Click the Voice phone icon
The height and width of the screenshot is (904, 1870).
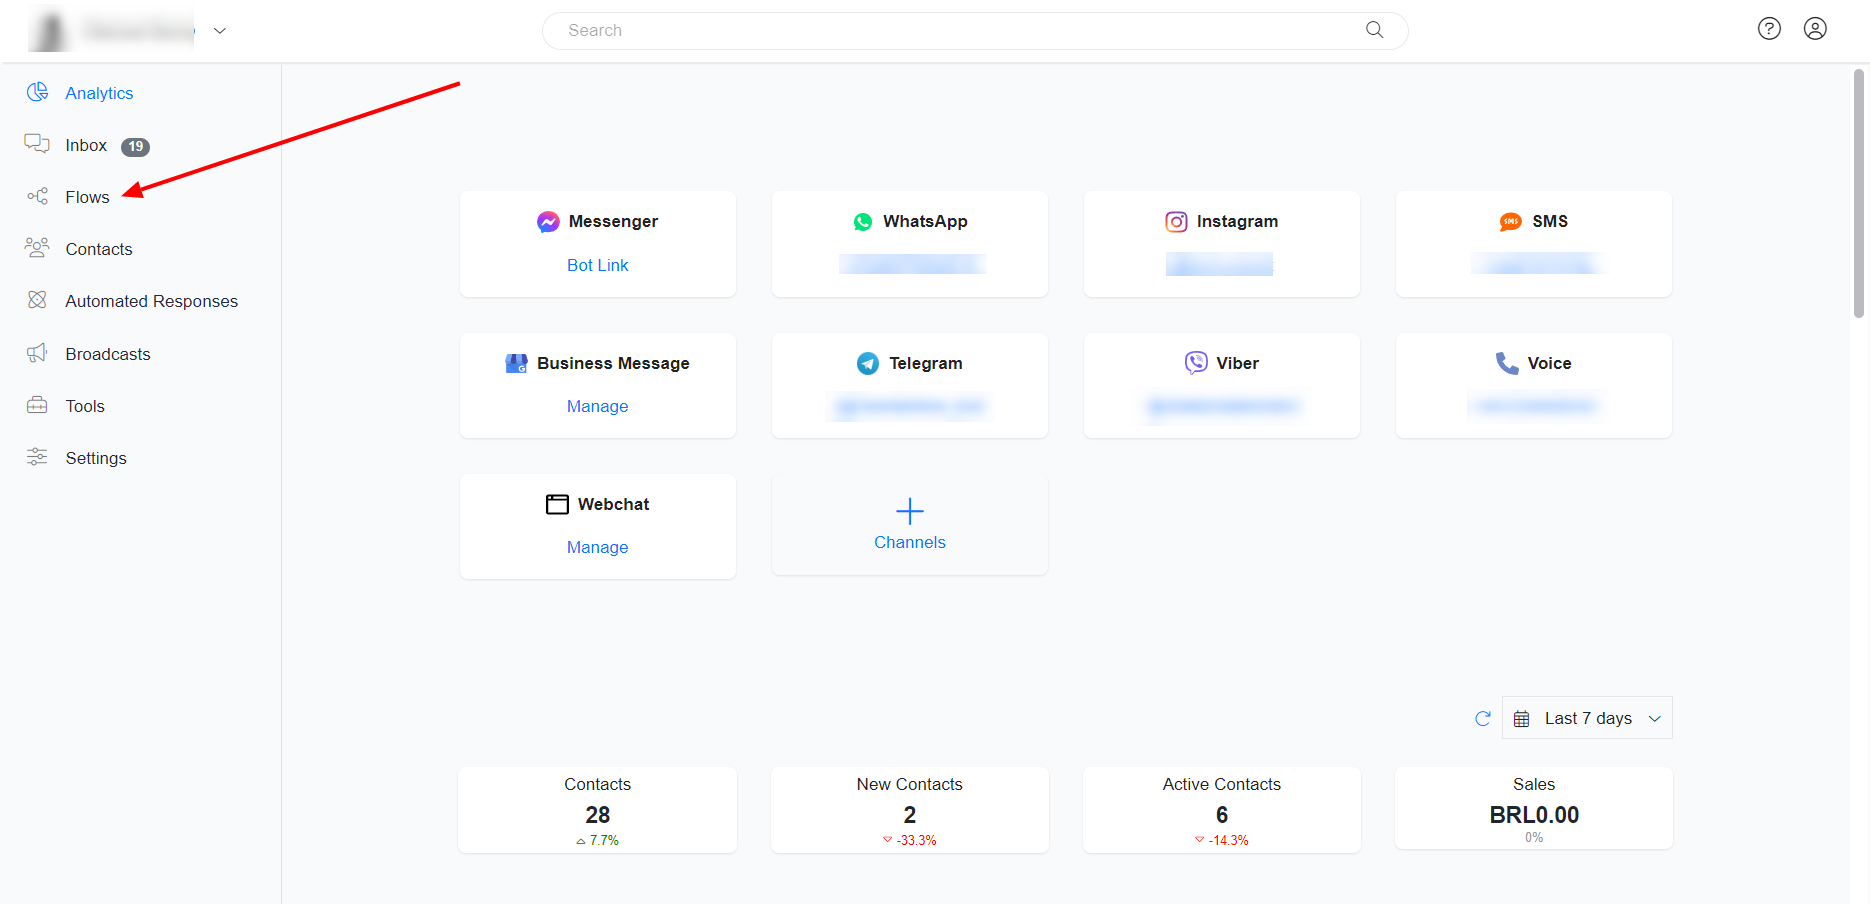[x=1507, y=363]
